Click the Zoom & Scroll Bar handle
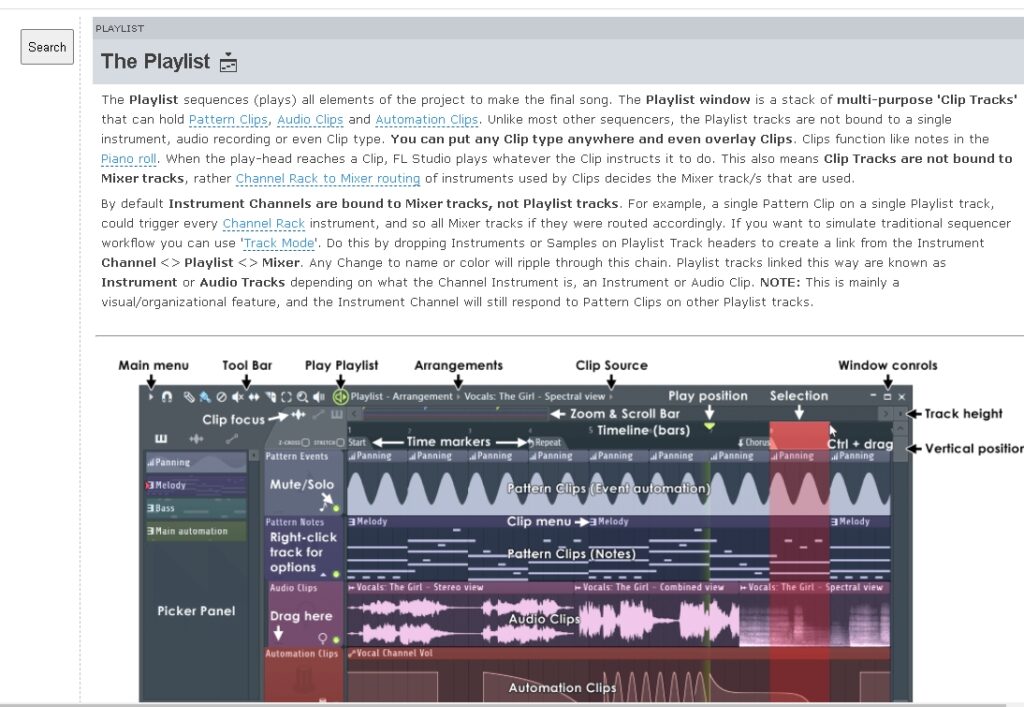The image size is (1024, 707). (455, 413)
